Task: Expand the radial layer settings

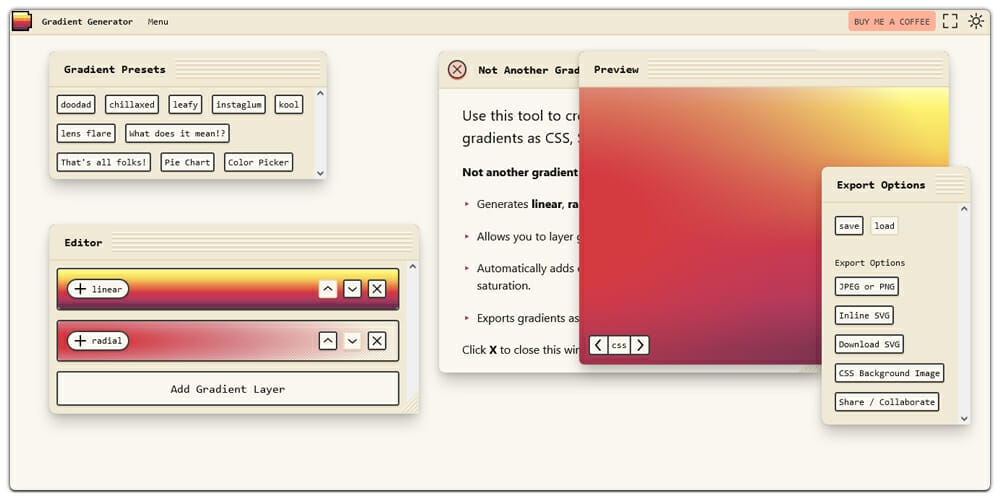Action: click(98, 341)
